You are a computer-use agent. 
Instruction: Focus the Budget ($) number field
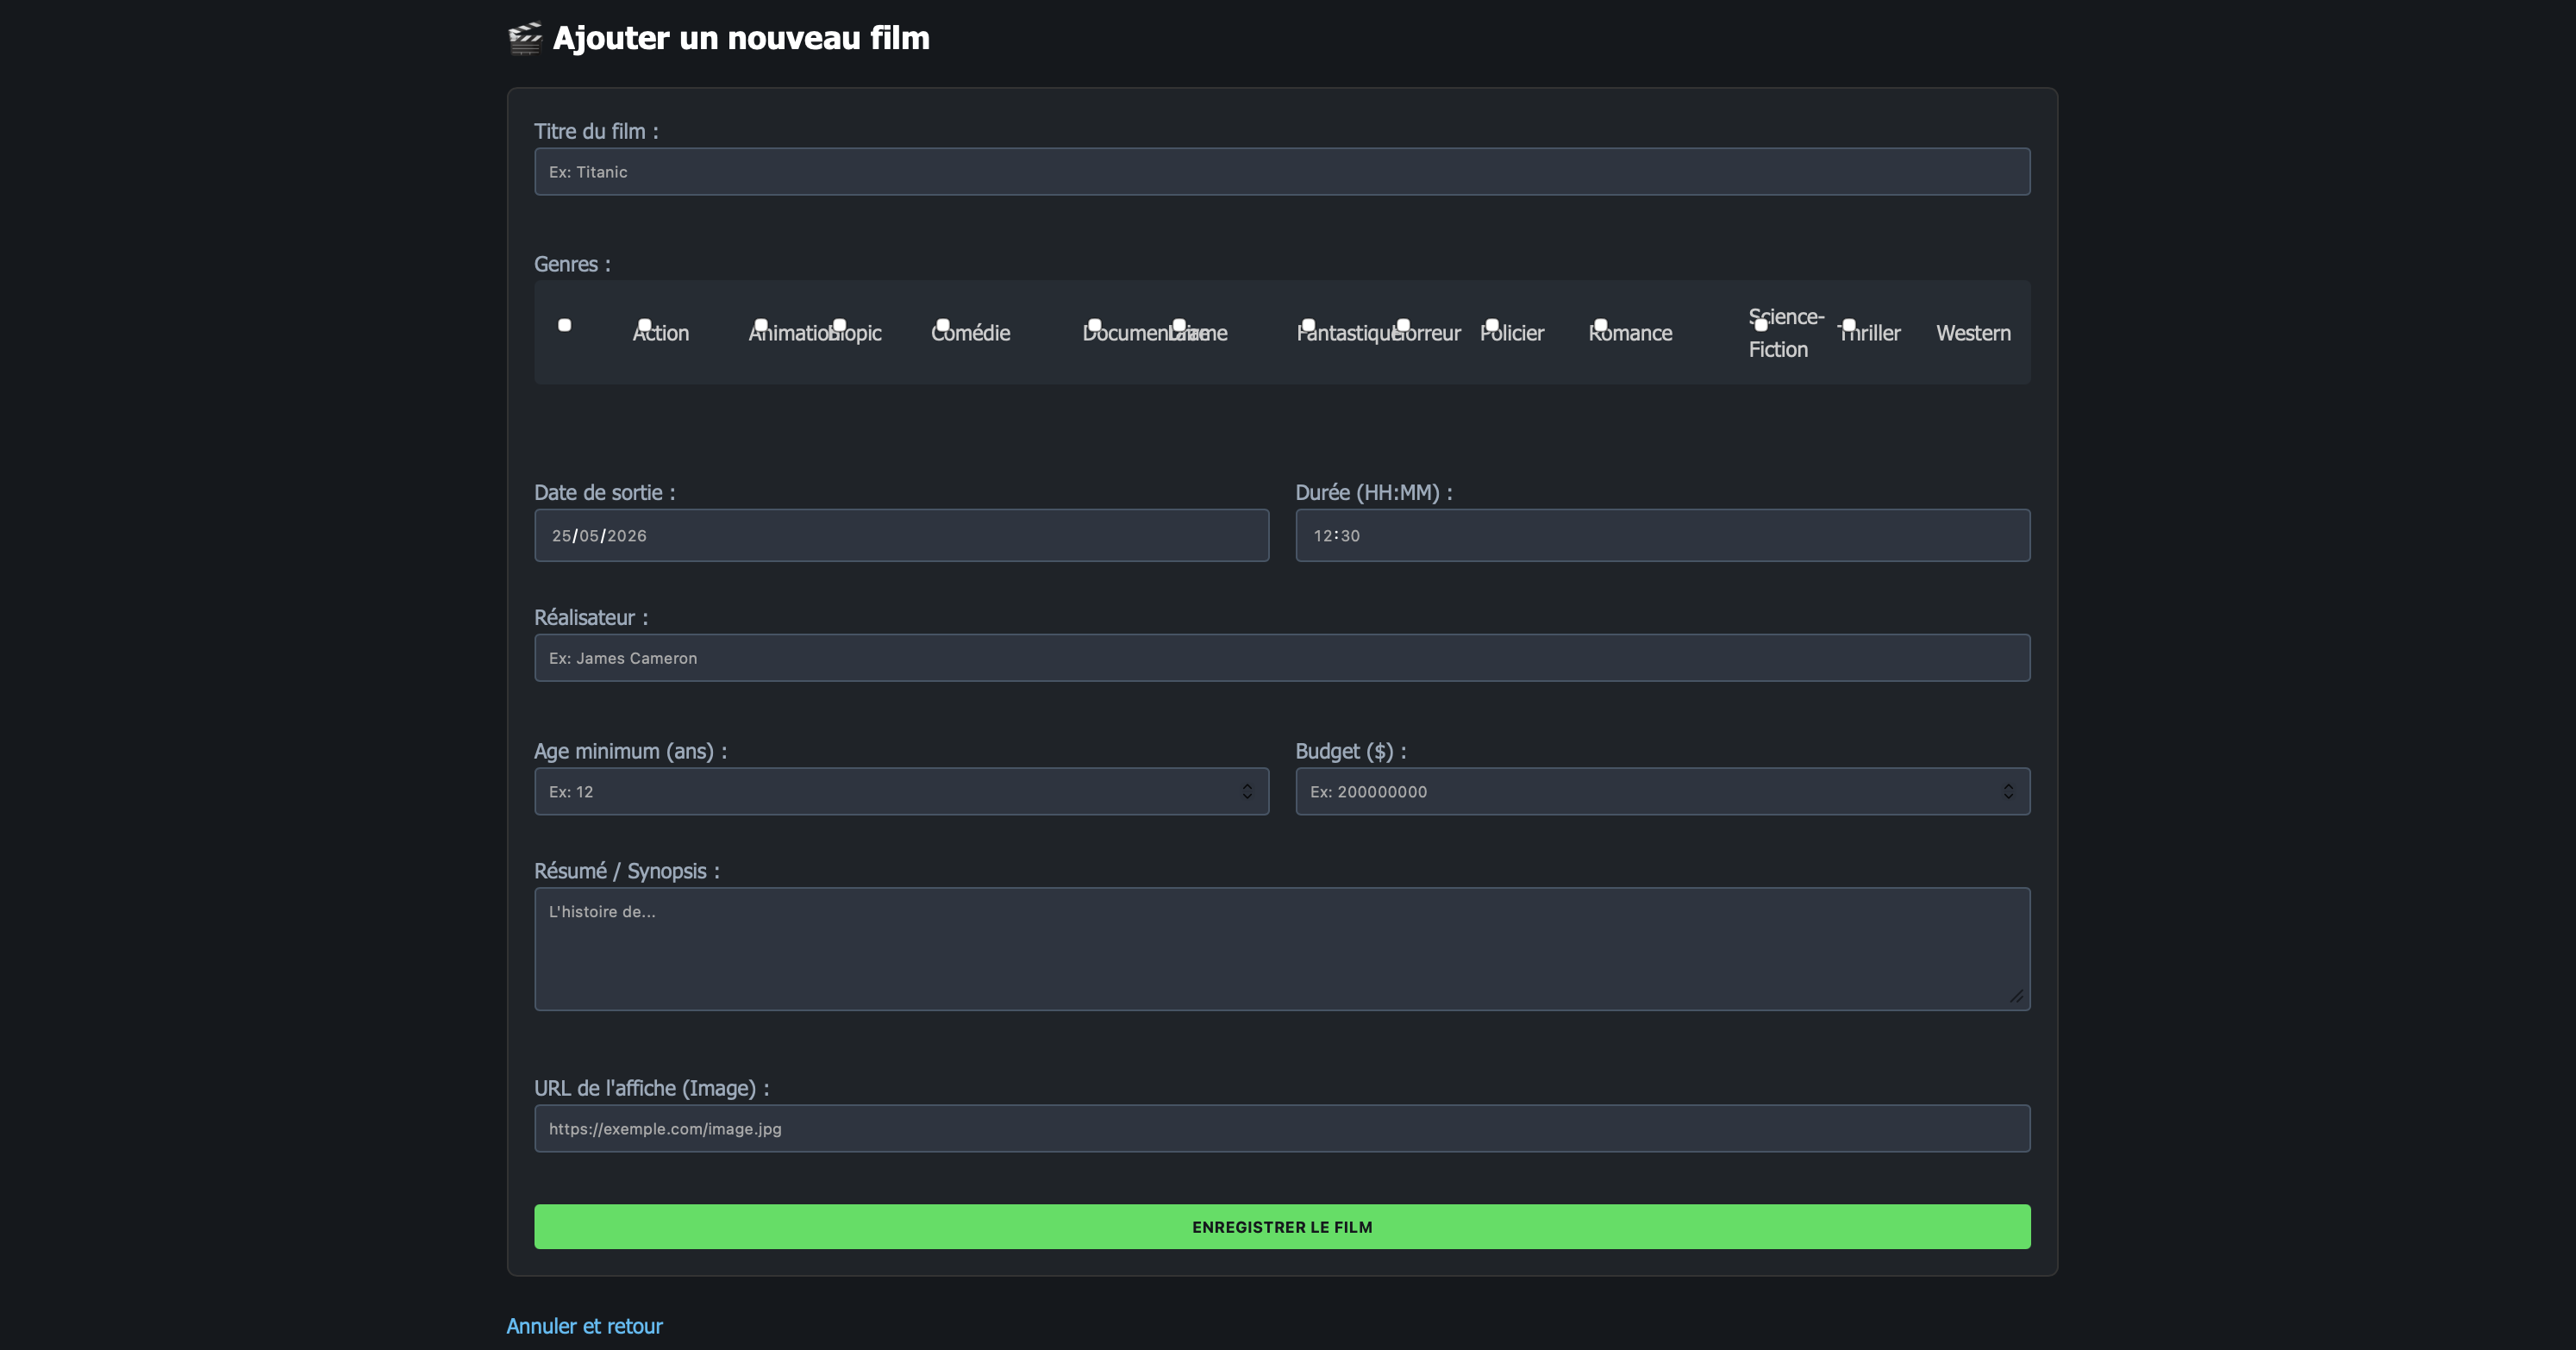(x=1662, y=792)
